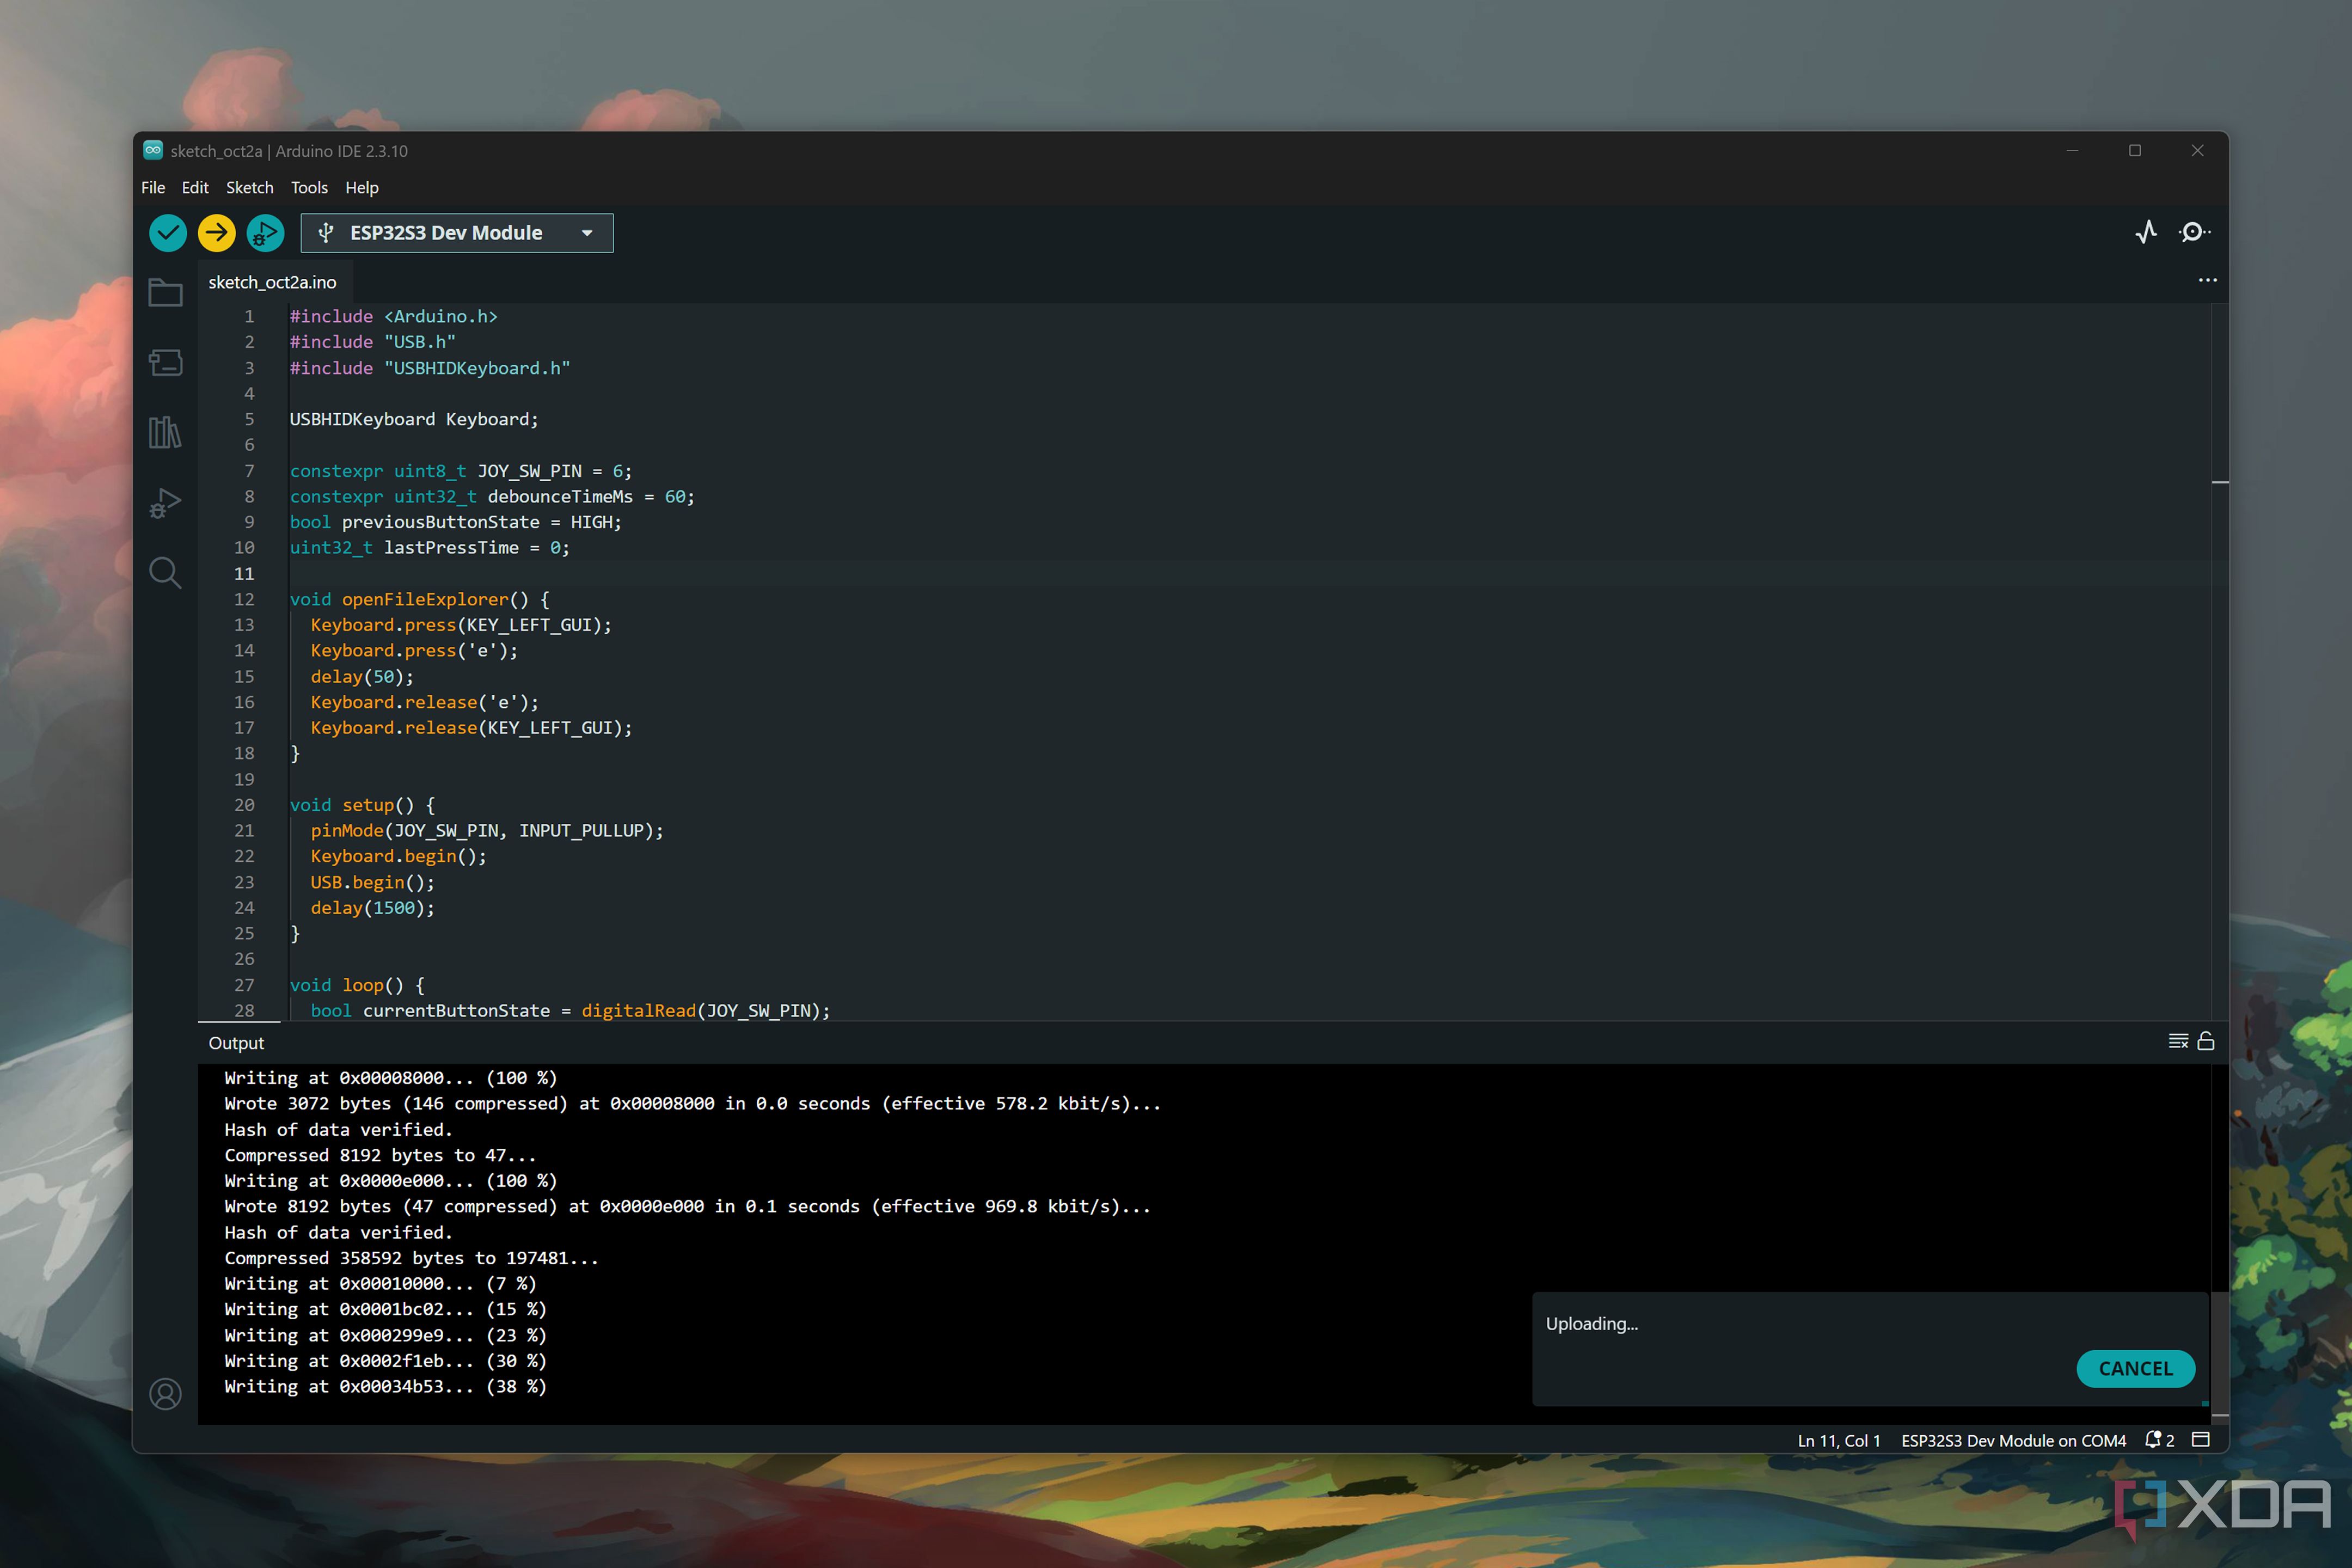Open the account profile icon
Viewport: 2352px width, 1568px height.
click(165, 1393)
